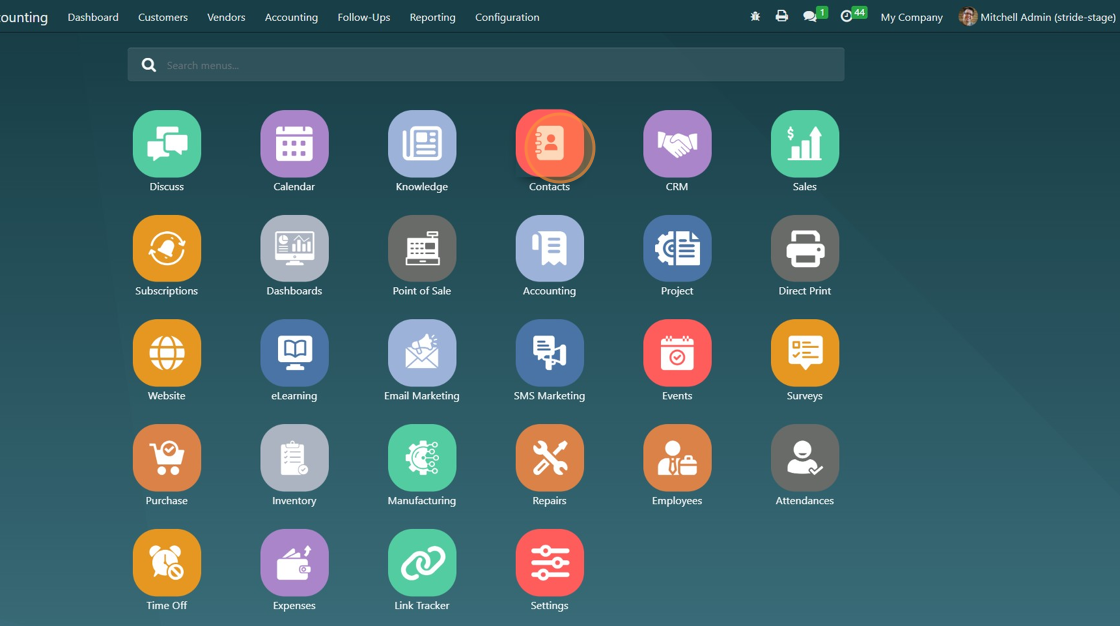Open the Employees app
Image resolution: width=1120 pixels, height=626 pixels.
(x=677, y=458)
